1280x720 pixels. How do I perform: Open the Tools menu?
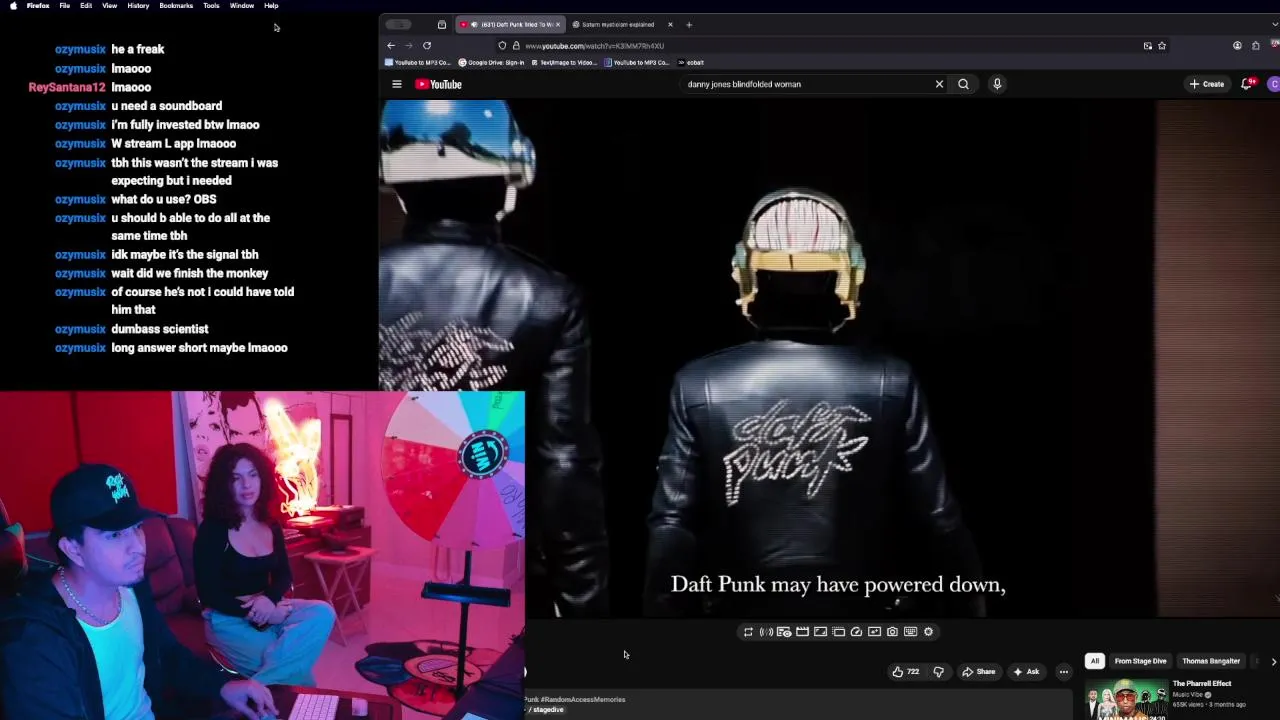pyautogui.click(x=211, y=6)
